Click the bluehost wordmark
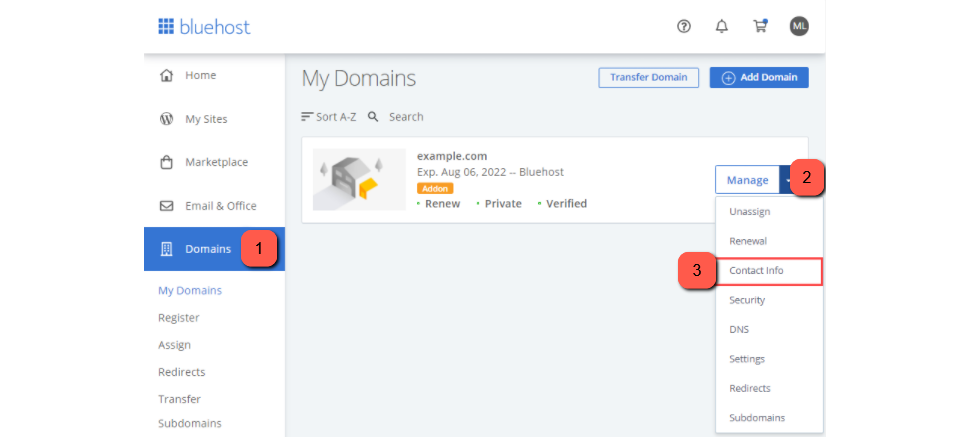970x437 pixels. (215, 27)
